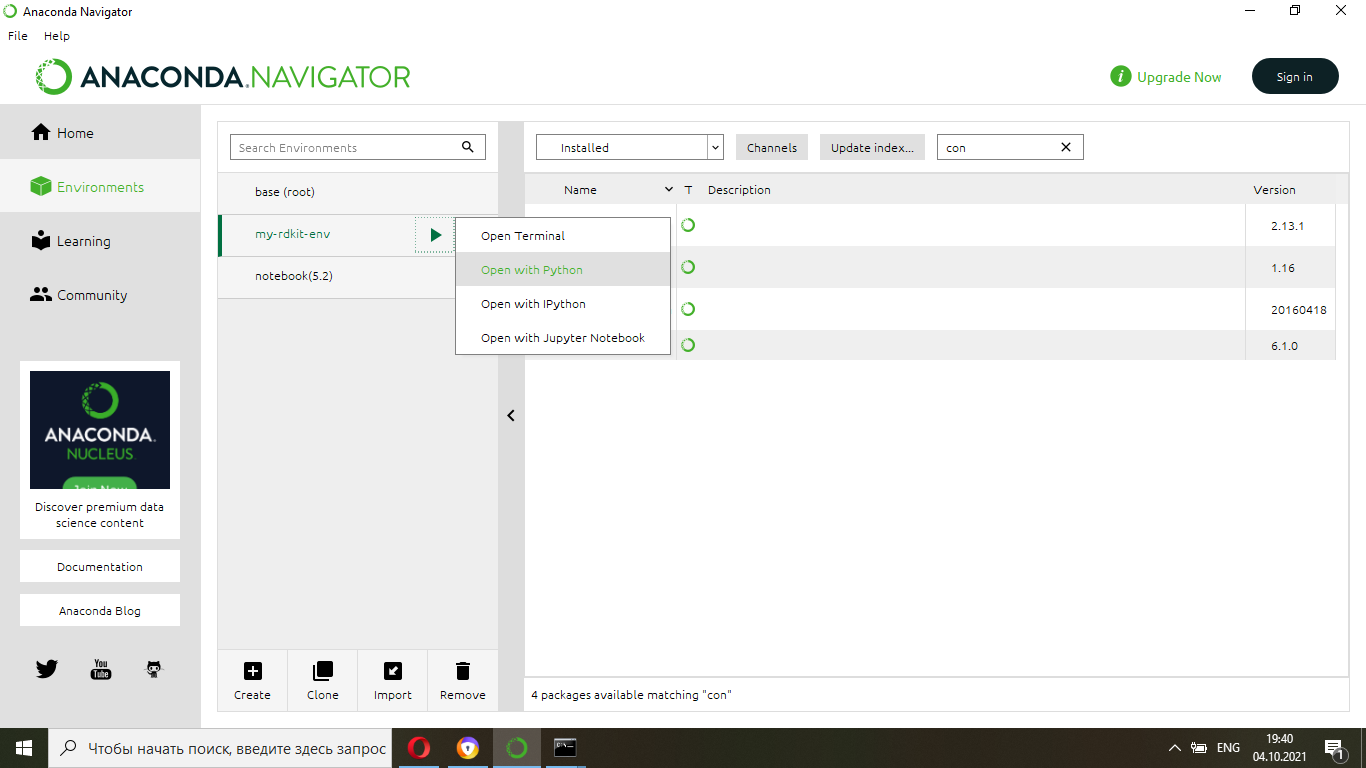Import an environment

coord(393,680)
